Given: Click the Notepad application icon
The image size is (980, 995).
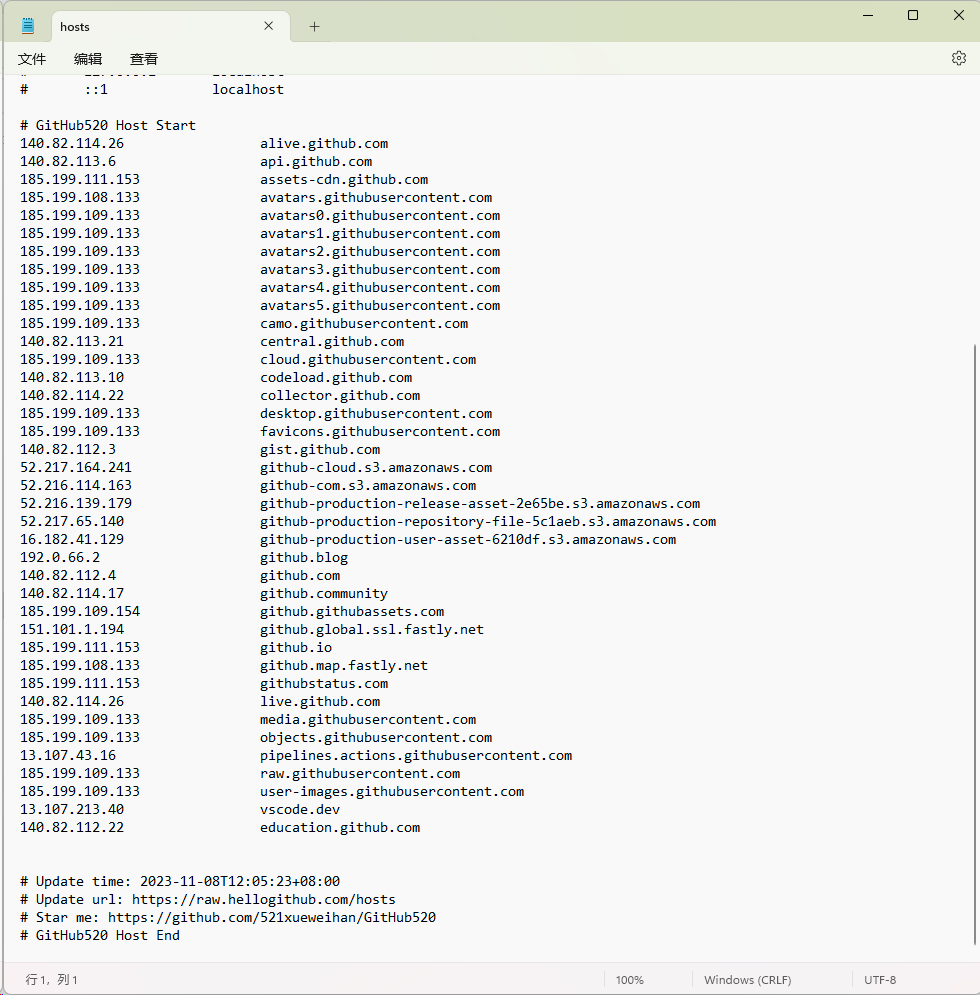Looking at the screenshot, I should [28, 26].
